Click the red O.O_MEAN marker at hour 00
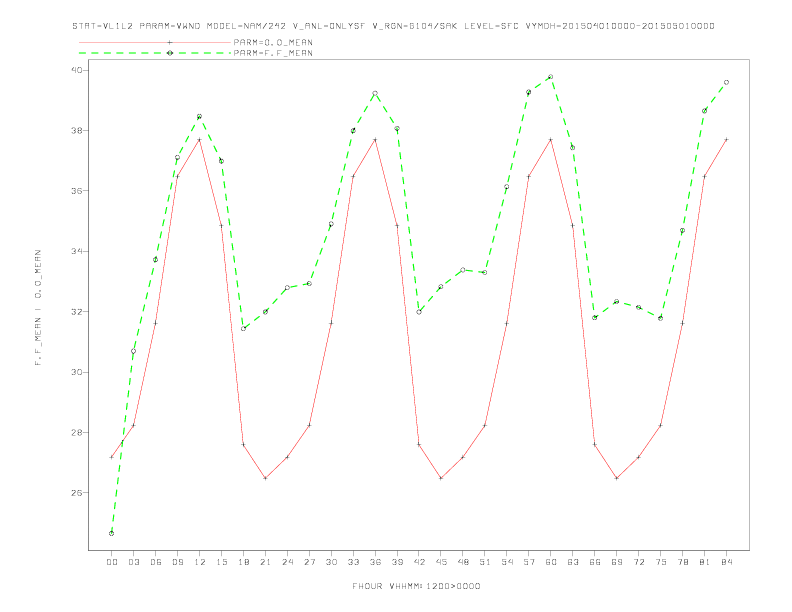 112,457
